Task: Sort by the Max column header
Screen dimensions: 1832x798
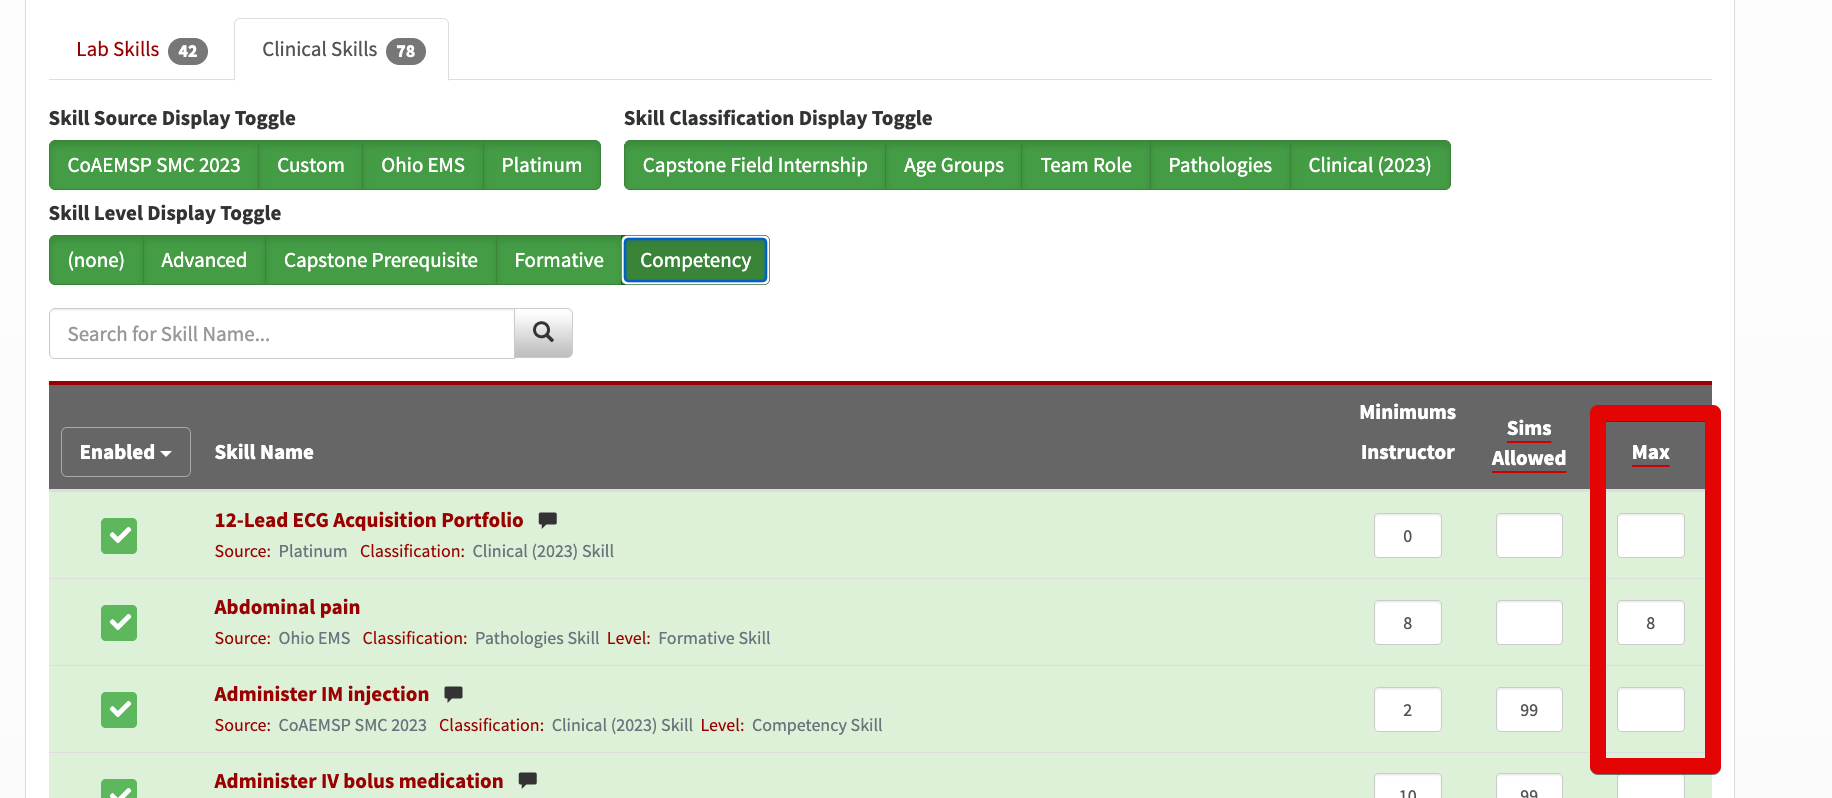Action: click(1650, 452)
